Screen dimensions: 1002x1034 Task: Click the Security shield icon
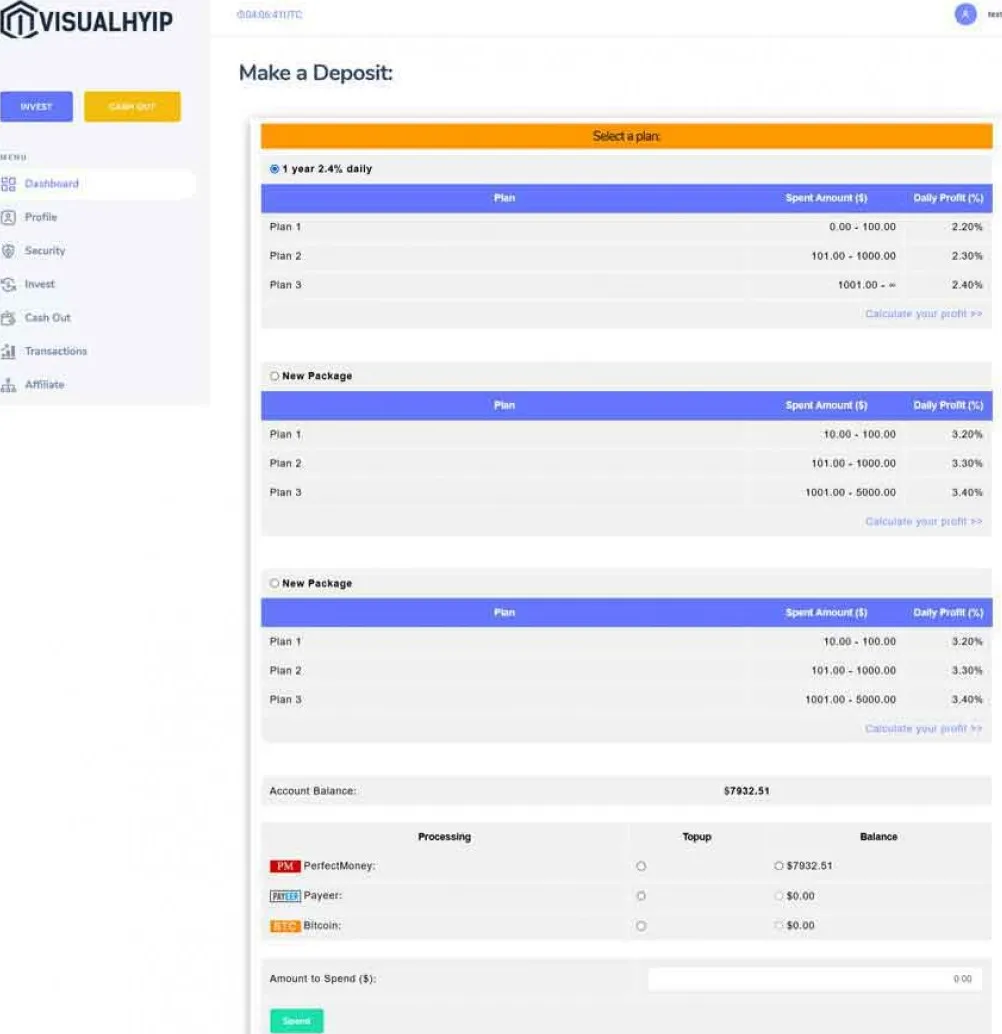click(8, 251)
